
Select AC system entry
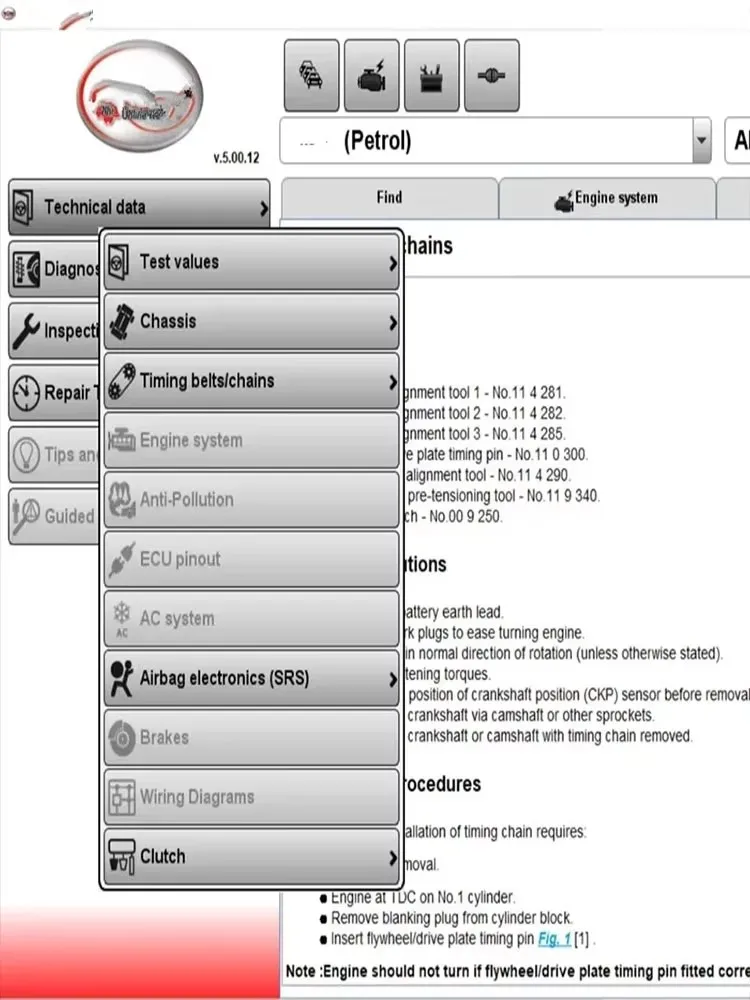pos(252,619)
